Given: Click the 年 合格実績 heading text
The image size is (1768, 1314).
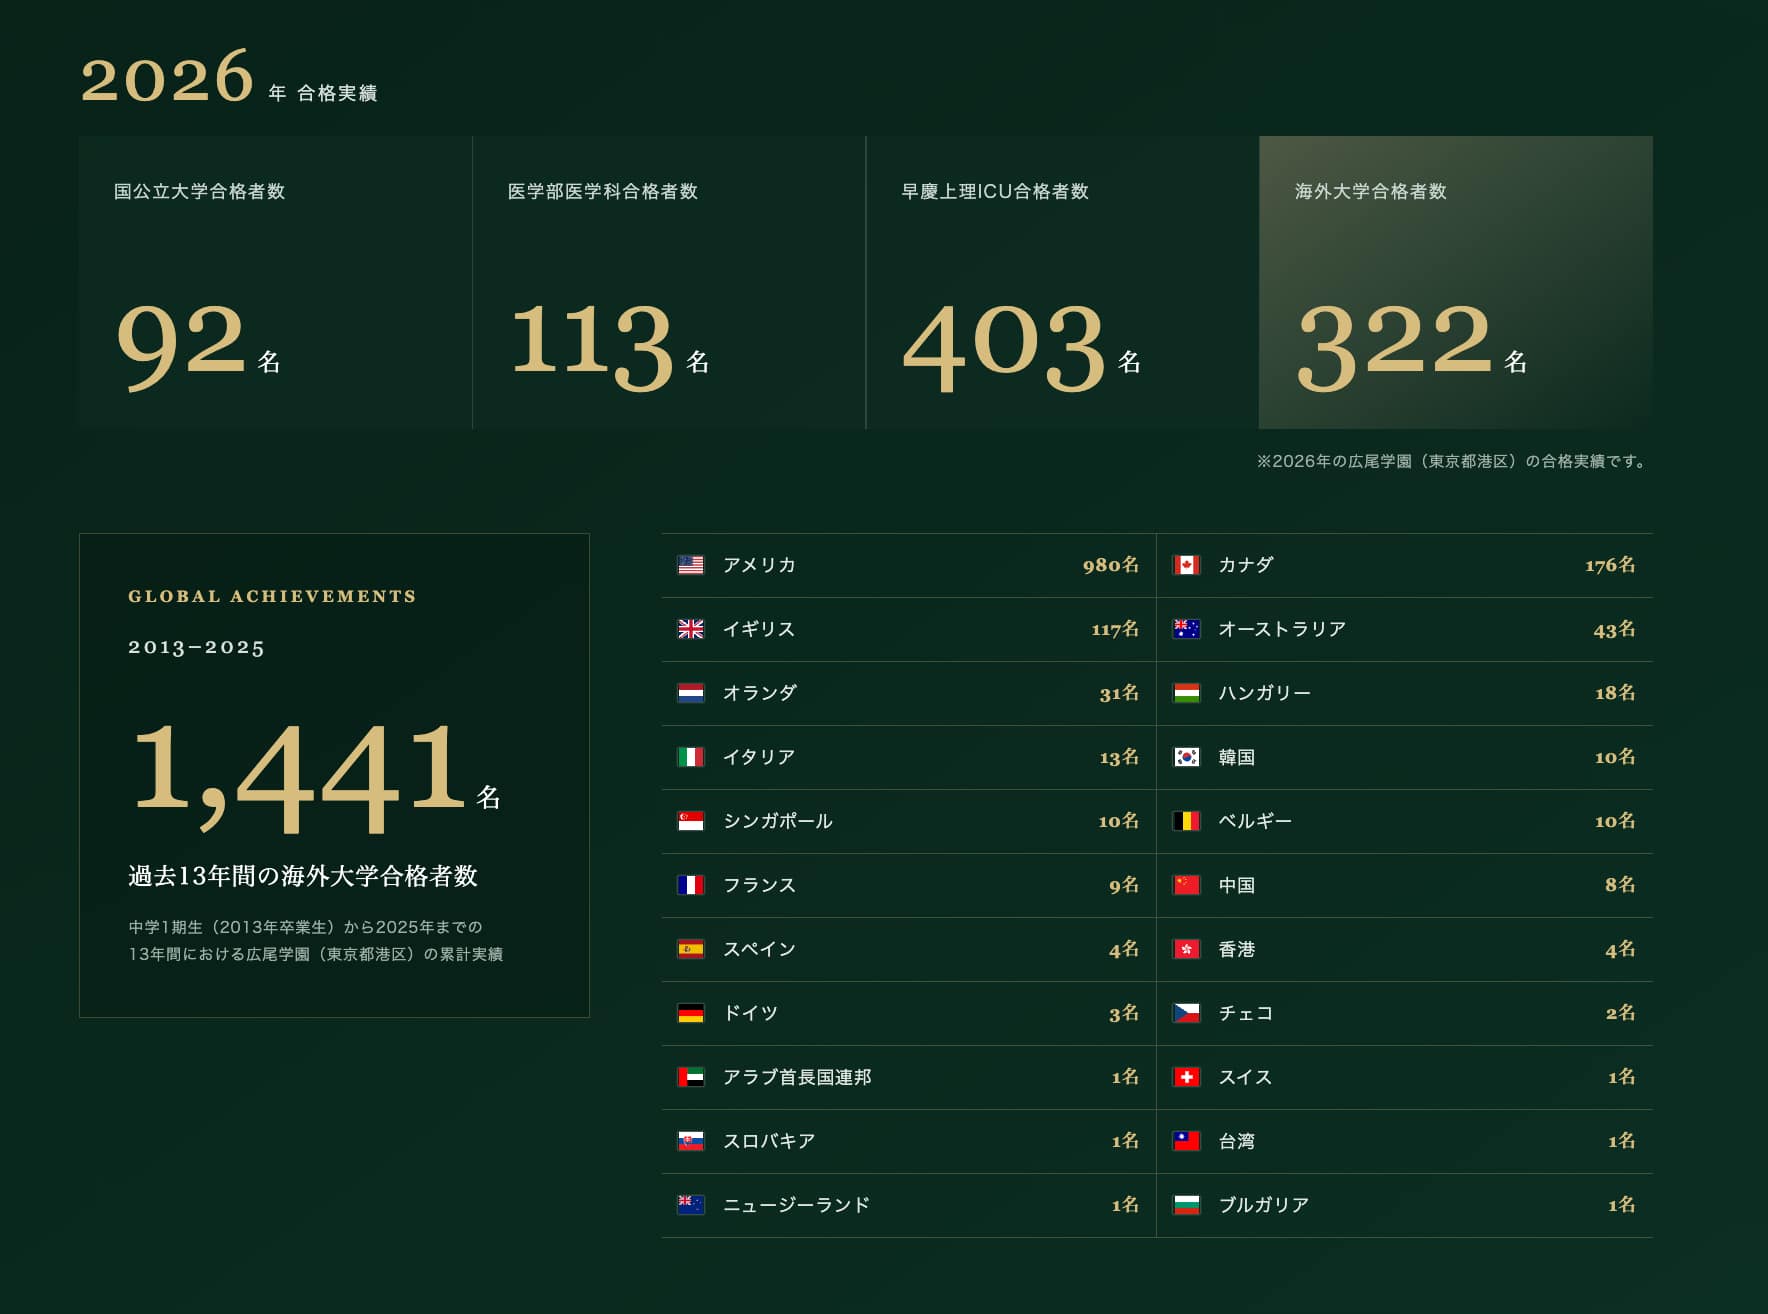Looking at the screenshot, I should click(323, 93).
